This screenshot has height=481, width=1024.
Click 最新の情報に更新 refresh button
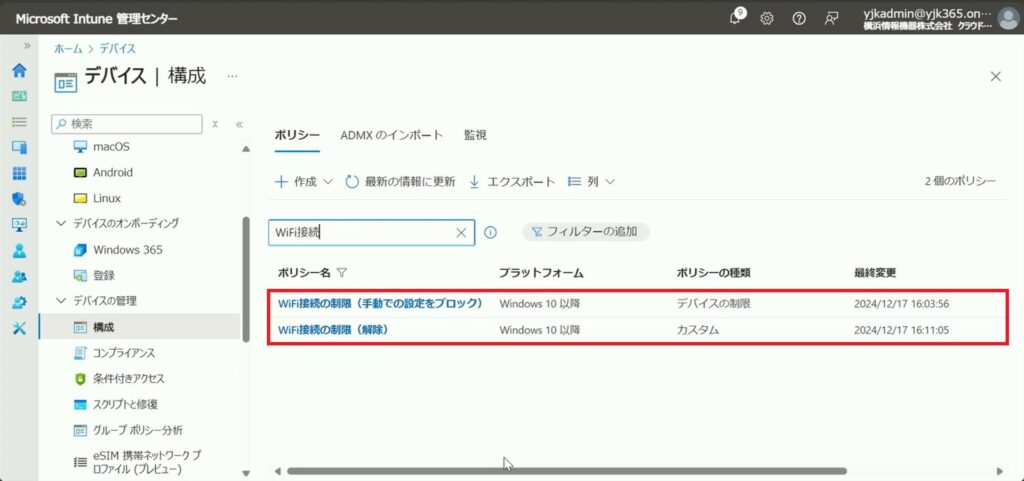pyautogui.click(x=400, y=181)
